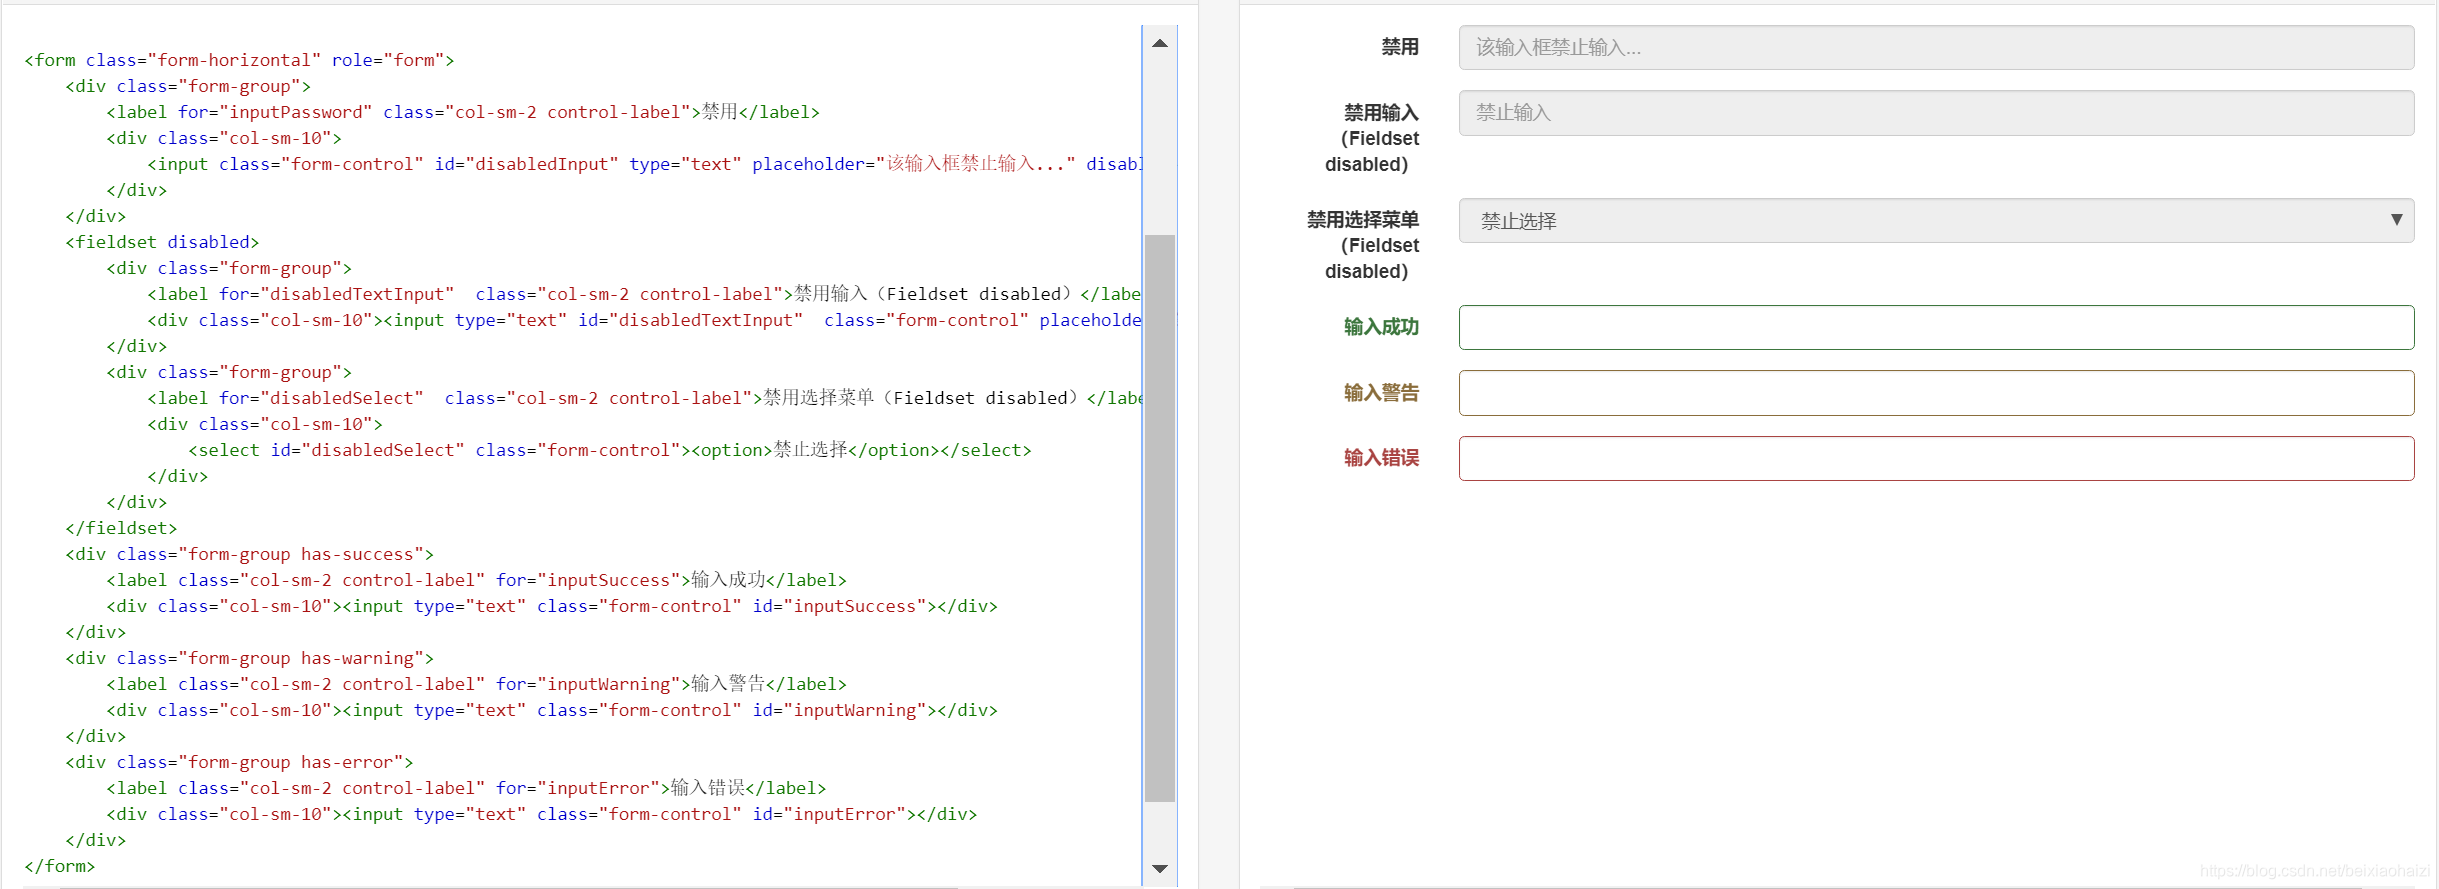
Task: Click the disabled input with placeholder 该输入框禁止输入...
Action: (1936, 48)
